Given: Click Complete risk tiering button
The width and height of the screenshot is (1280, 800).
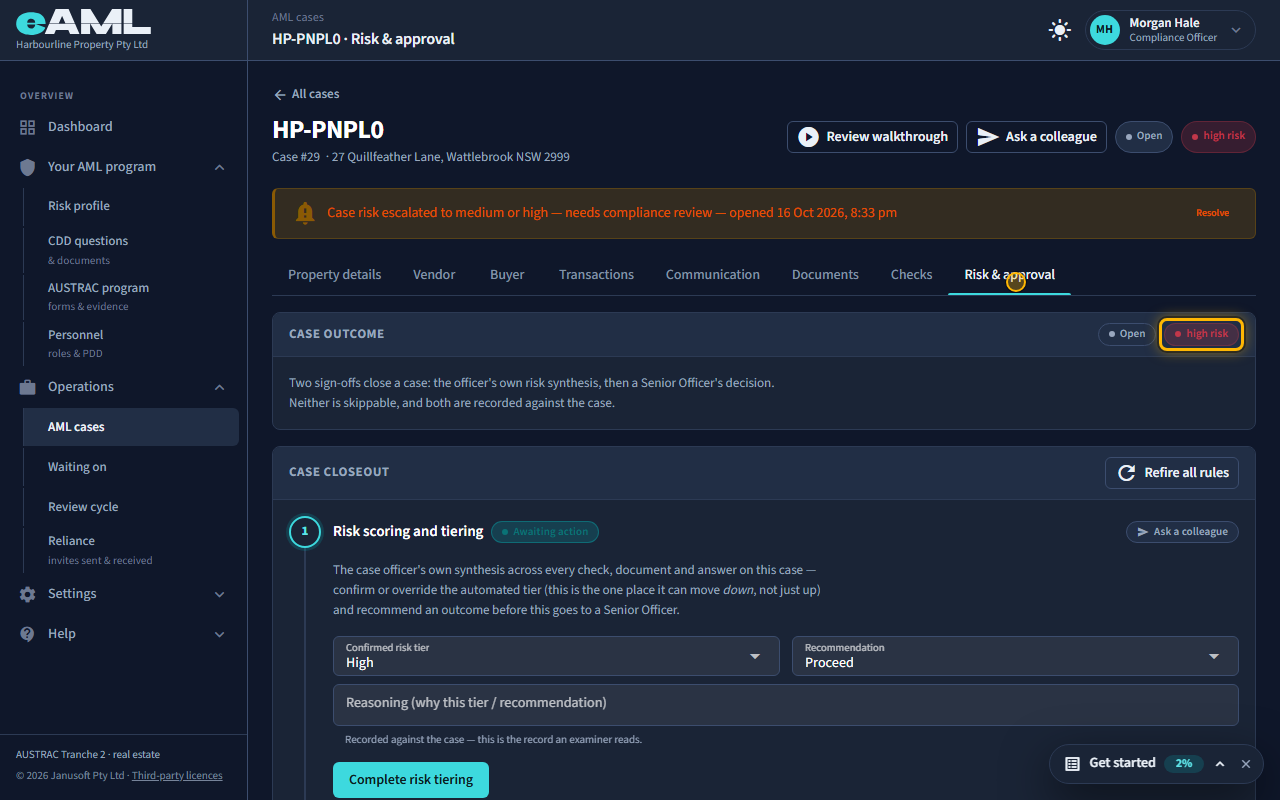Looking at the screenshot, I should [x=411, y=780].
